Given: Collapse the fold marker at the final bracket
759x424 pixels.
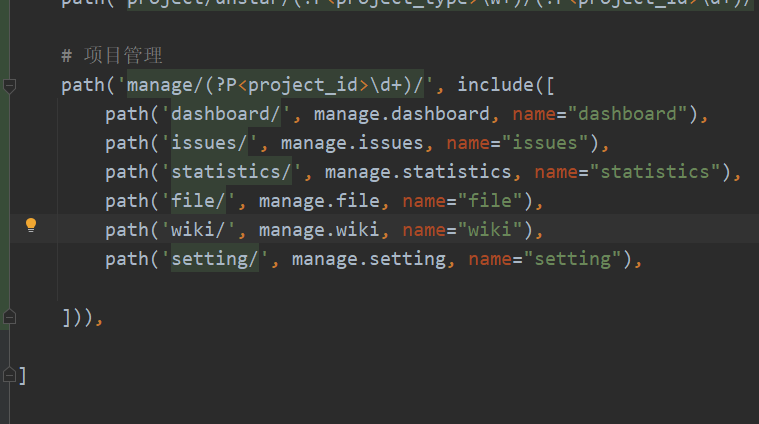Looking at the screenshot, I should click(x=9, y=375).
